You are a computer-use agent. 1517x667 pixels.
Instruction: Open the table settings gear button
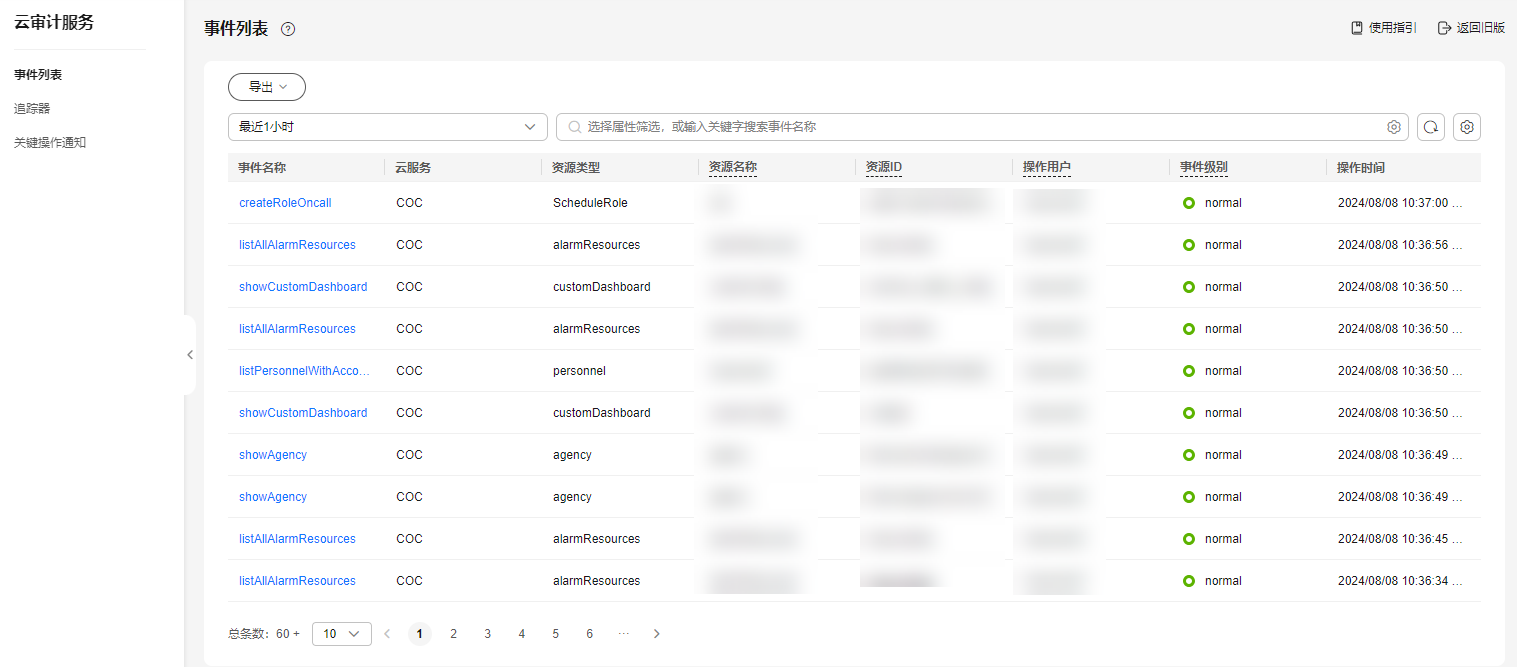click(1467, 127)
